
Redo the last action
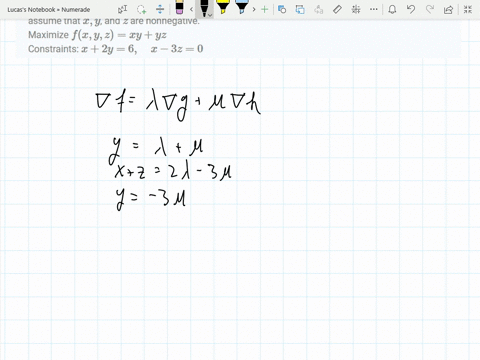tap(430, 9)
